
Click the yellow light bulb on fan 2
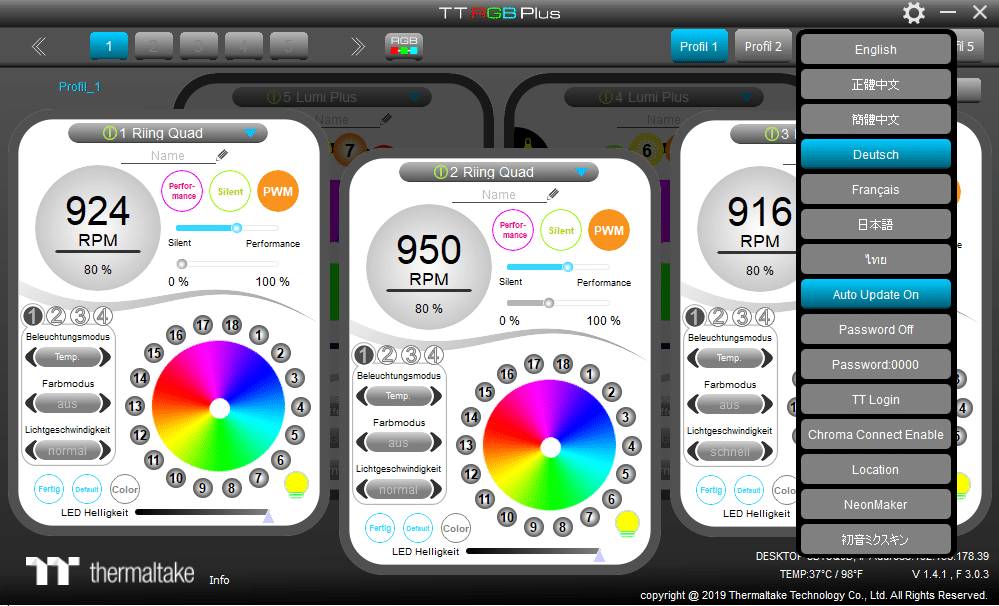(627, 522)
